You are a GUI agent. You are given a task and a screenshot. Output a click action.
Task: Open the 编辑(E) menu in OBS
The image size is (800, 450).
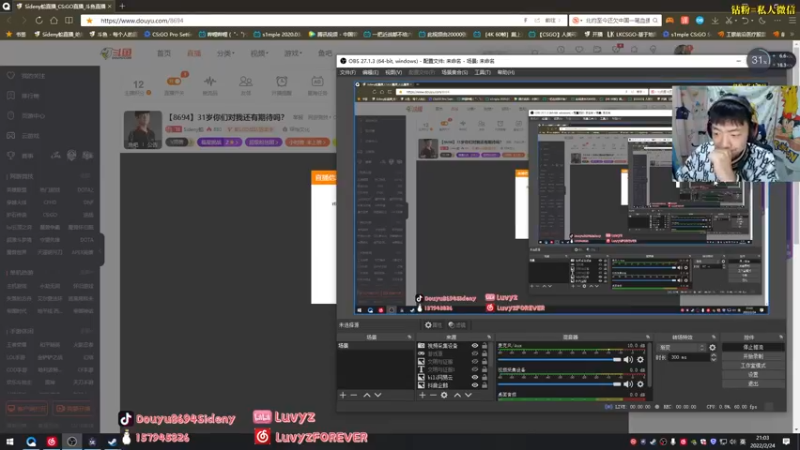pyautogui.click(x=370, y=72)
